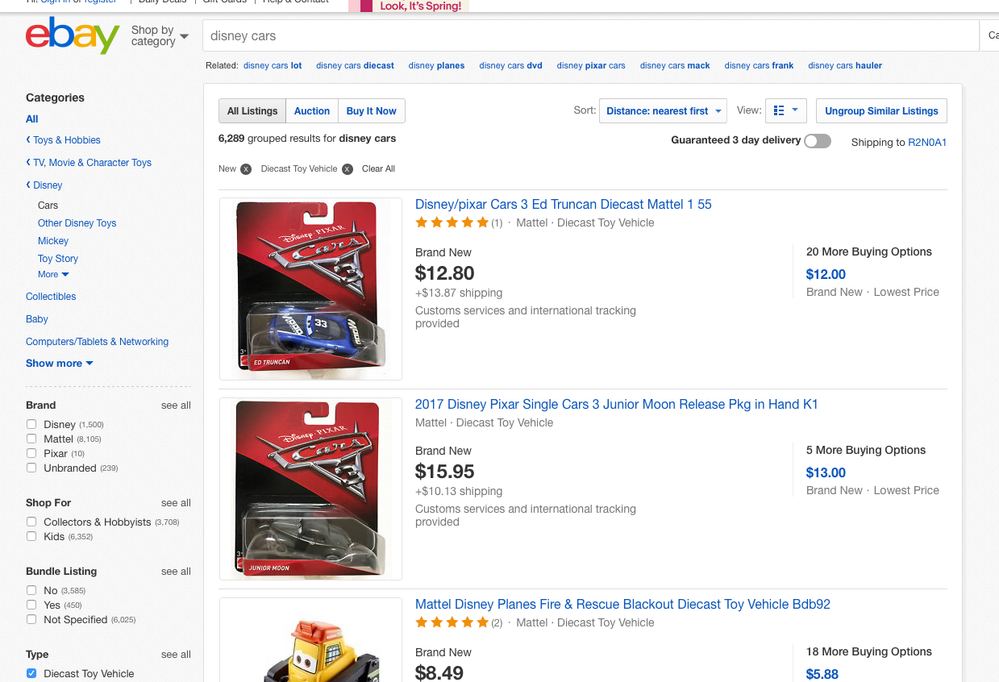Toggle Guaranteed 3 day delivery switch

pyautogui.click(x=817, y=141)
